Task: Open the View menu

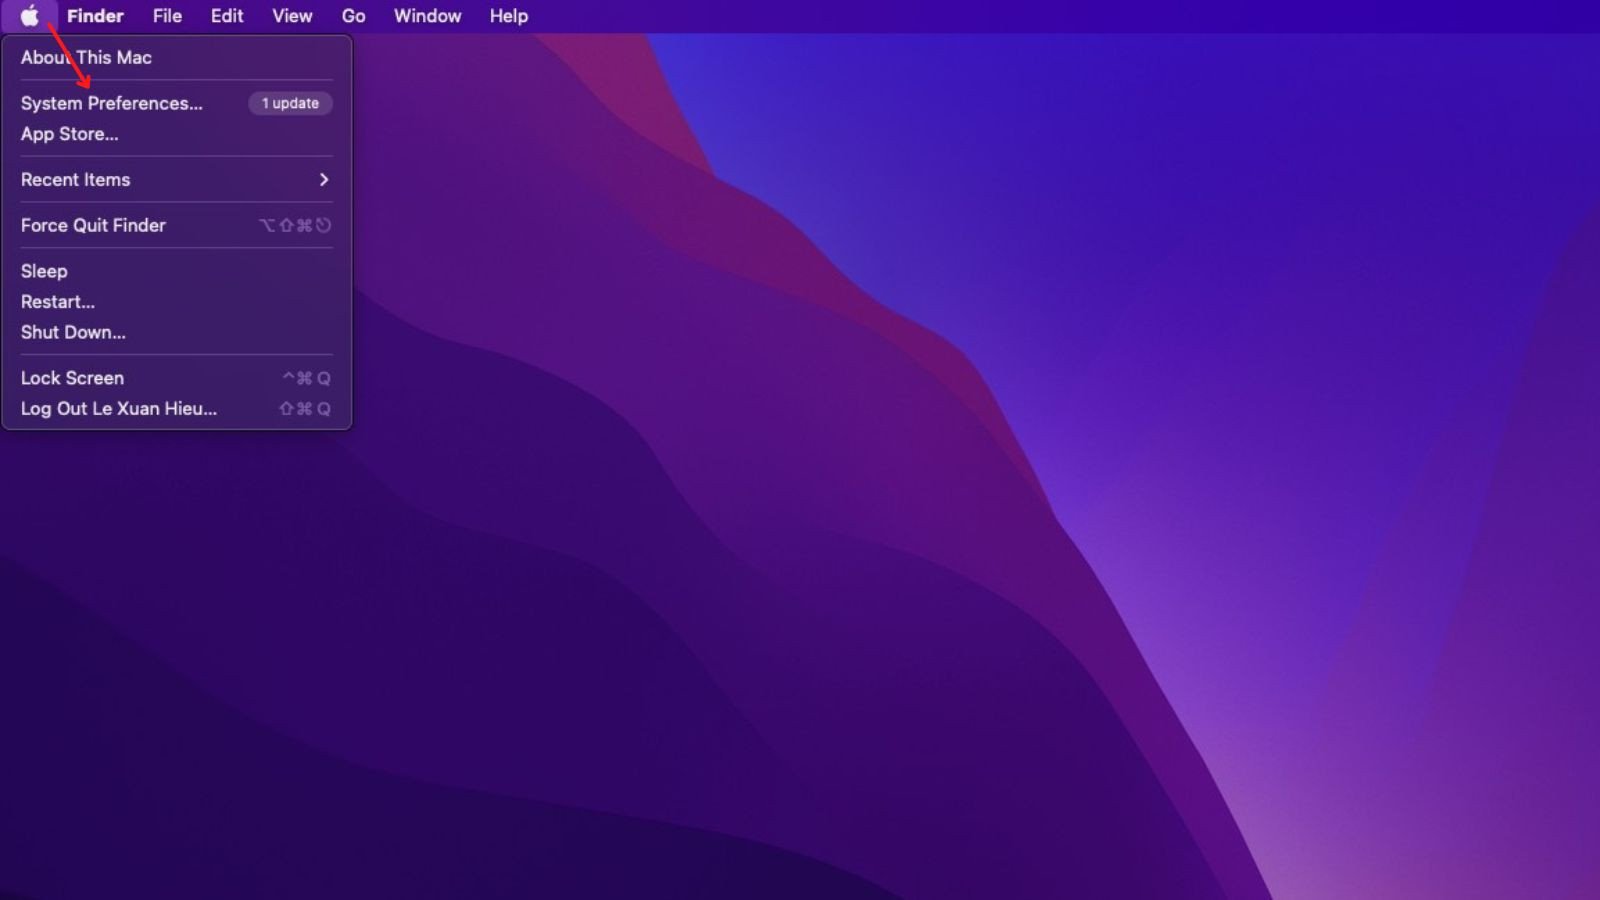Action: pos(291,16)
